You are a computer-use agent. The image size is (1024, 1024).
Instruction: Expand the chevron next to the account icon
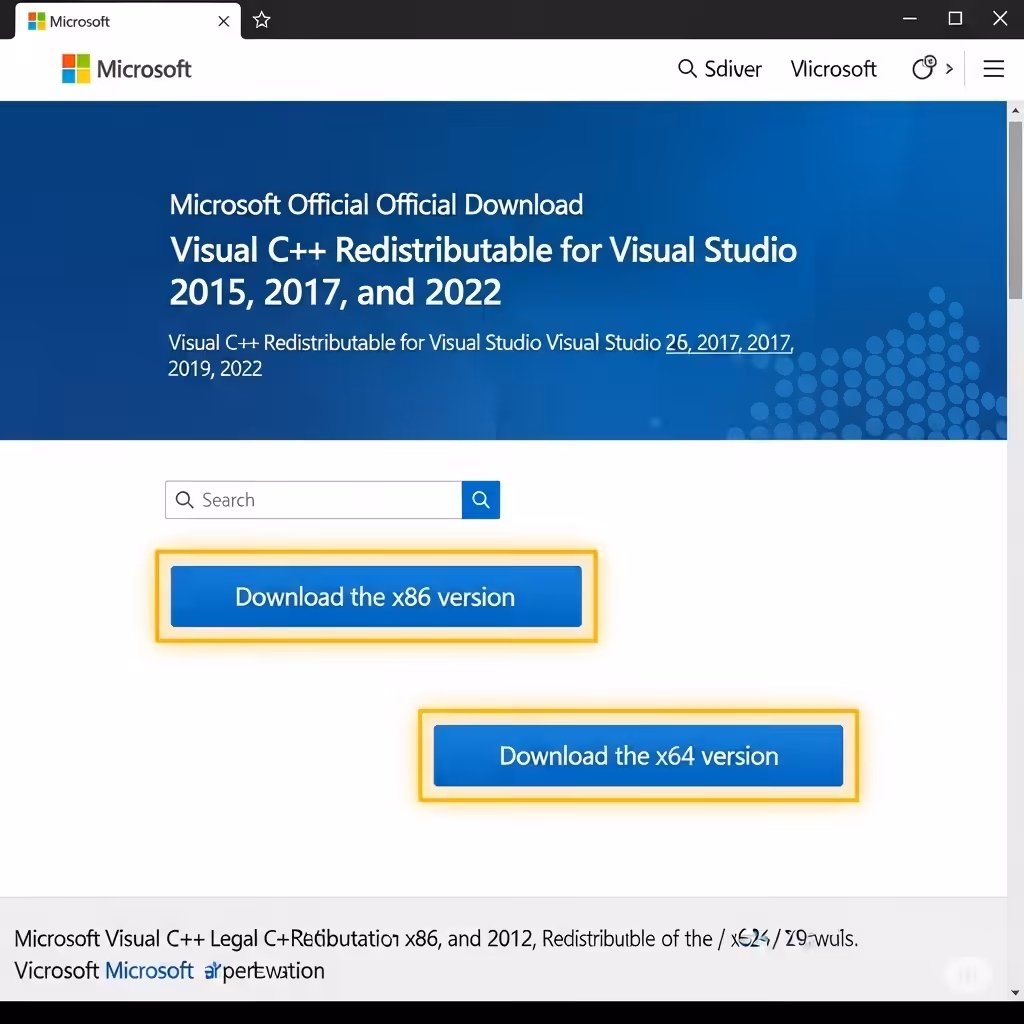pos(950,68)
